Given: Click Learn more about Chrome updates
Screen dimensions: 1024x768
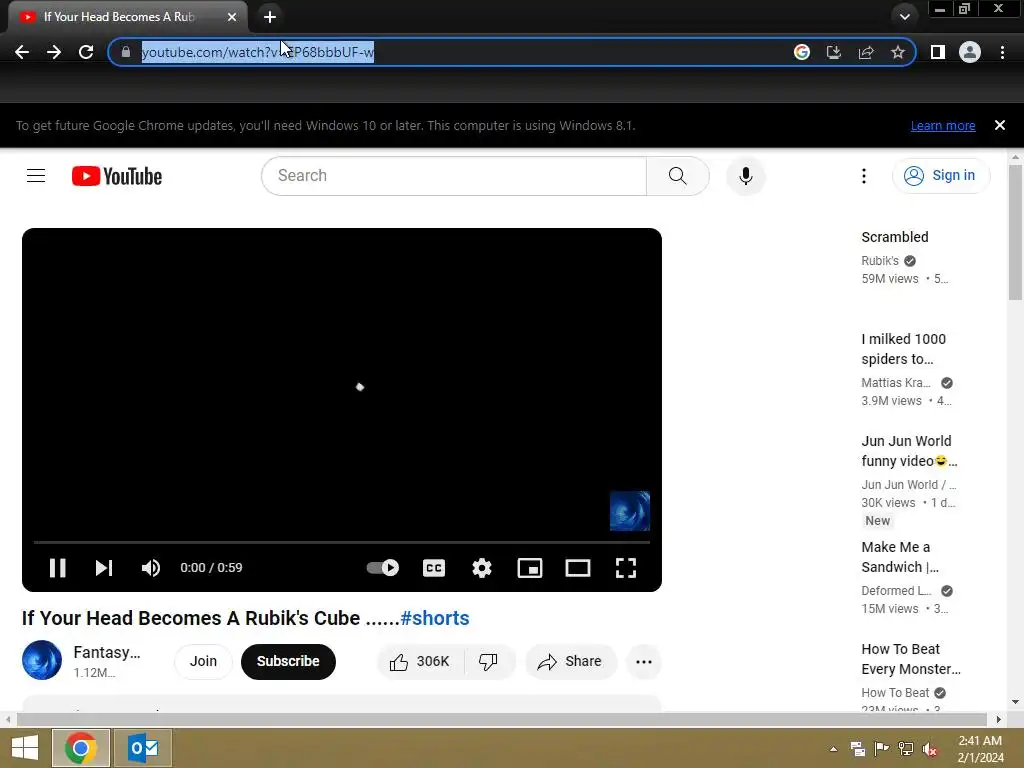Looking at the screenshot, I should point(943,125).
